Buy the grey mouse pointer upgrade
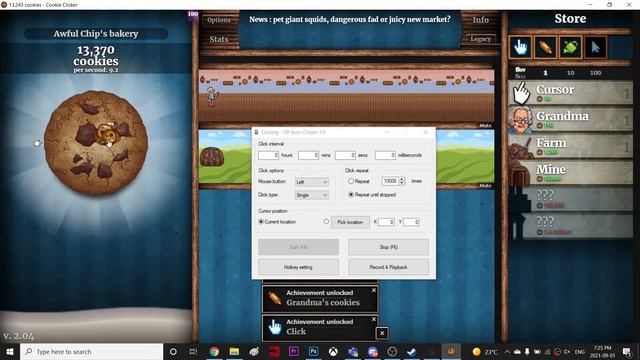The width and height of the screenshot is (640, 360). tap(595, 47)
